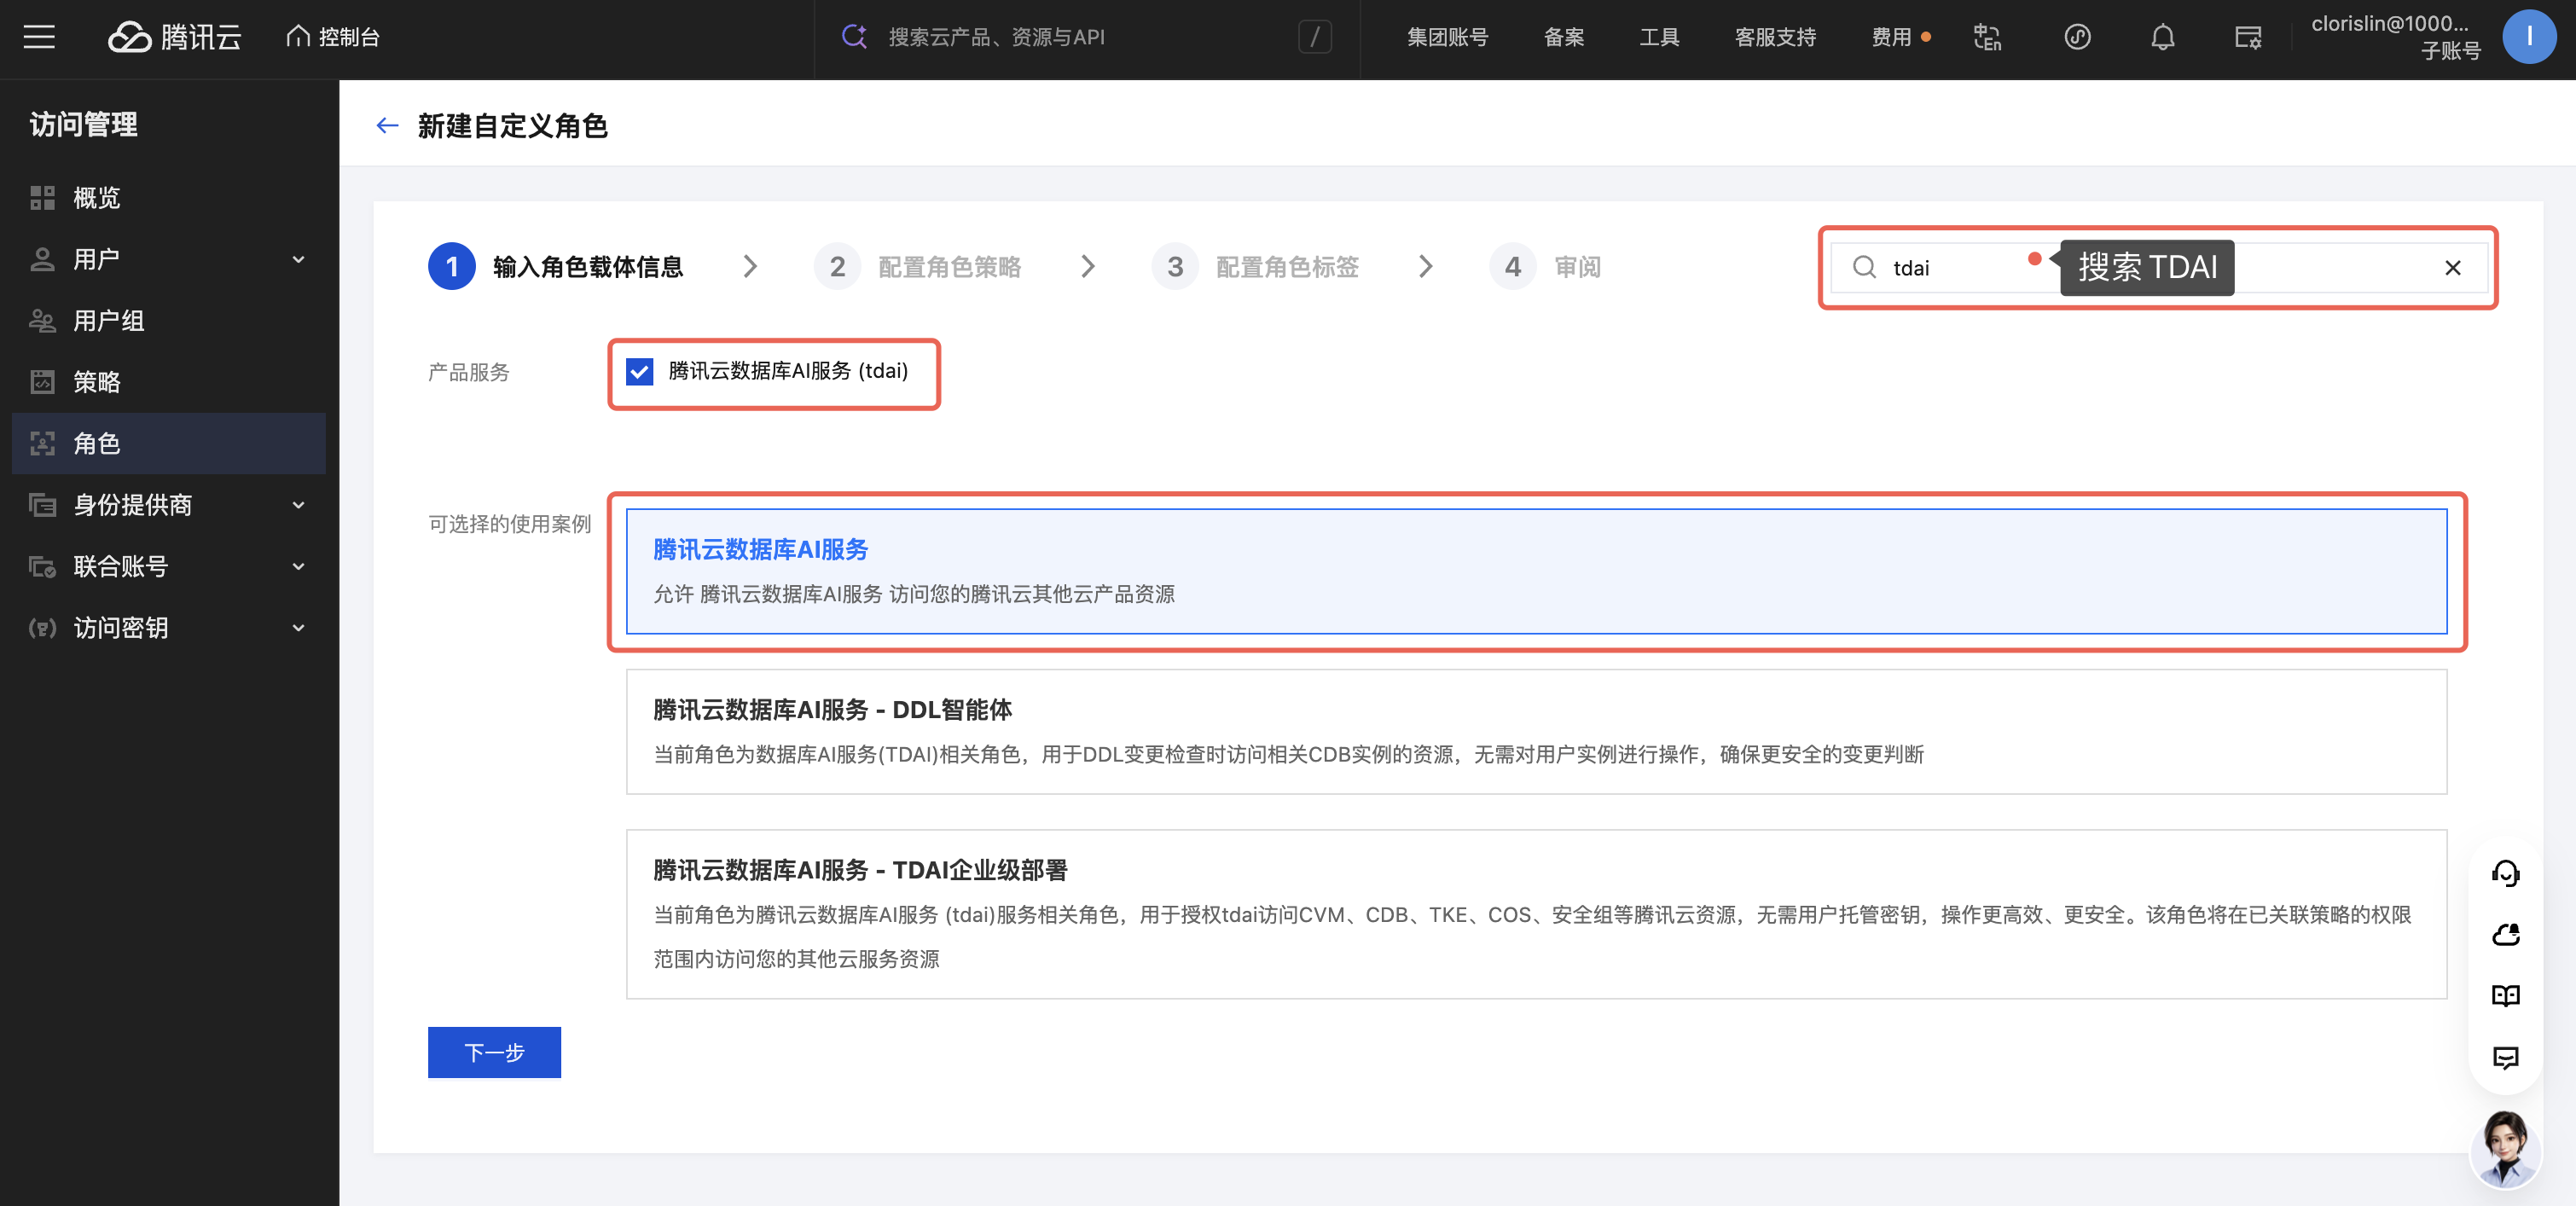Open the 备案 menu
This screenshot has height=1206, width=2576.
tap(1564, 37)
